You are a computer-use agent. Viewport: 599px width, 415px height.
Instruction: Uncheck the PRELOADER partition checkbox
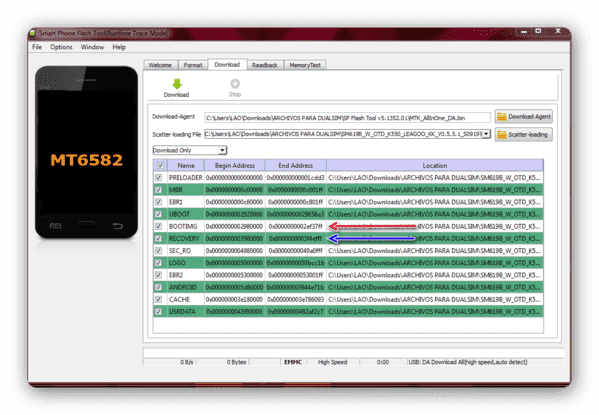pos(159,178)
